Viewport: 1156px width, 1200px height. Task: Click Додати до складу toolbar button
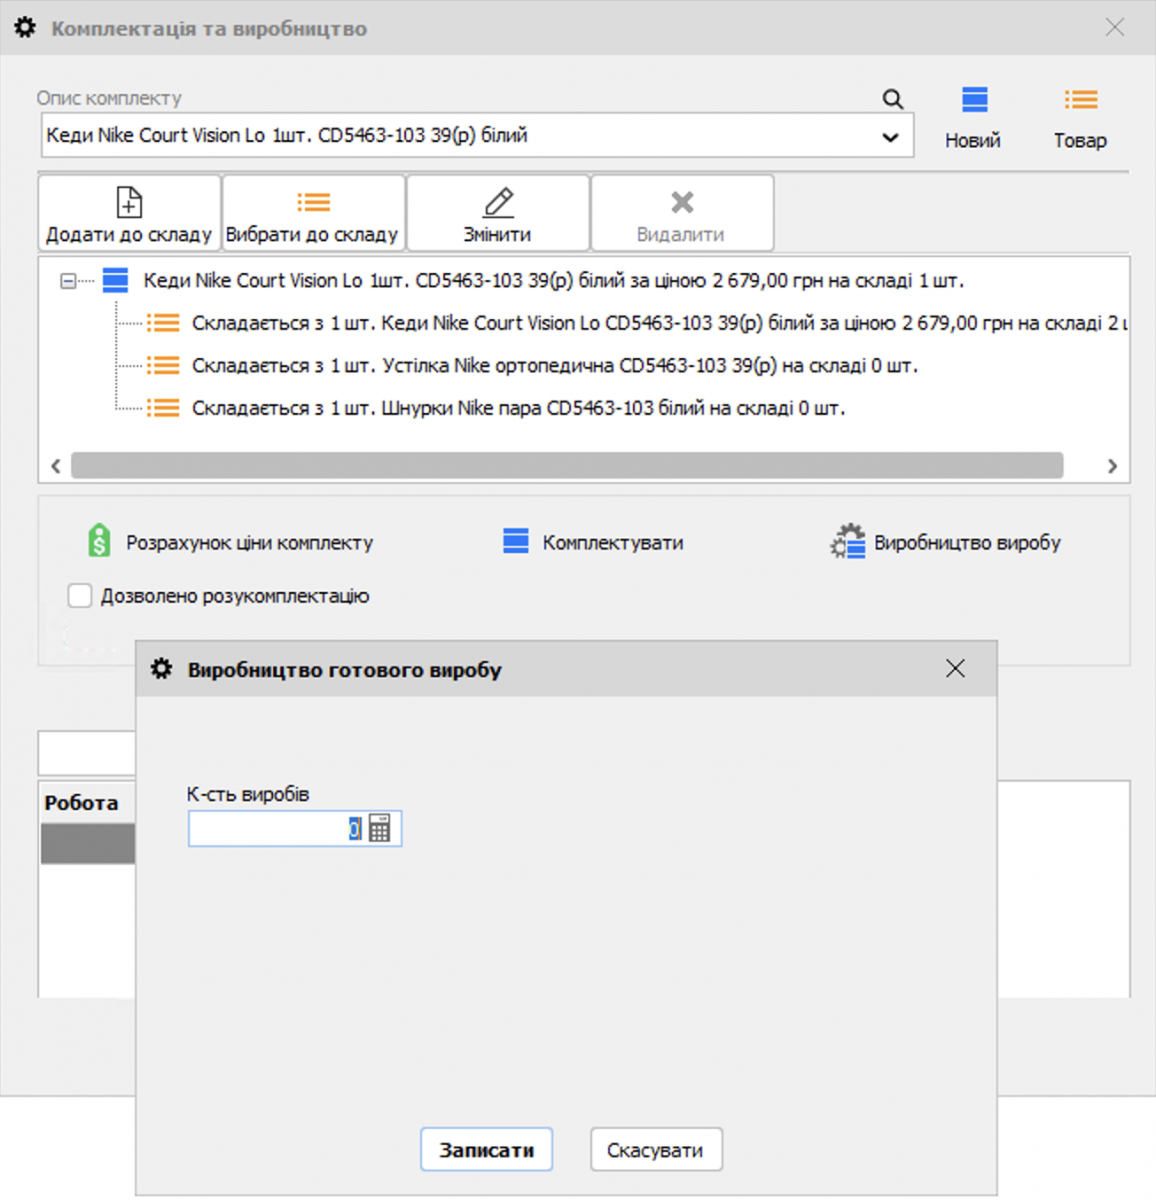point(129,214)
